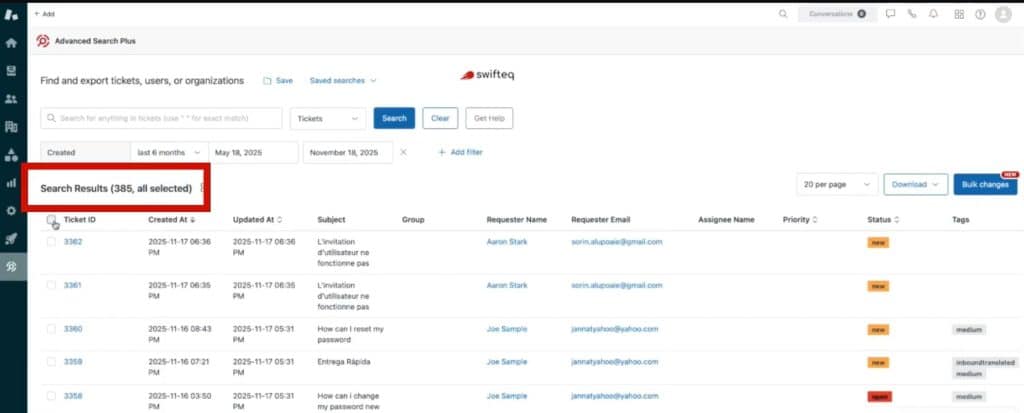1024x413 pixels.
Task: Open the 20 per page dropdown
Action: tap(837, 185)
